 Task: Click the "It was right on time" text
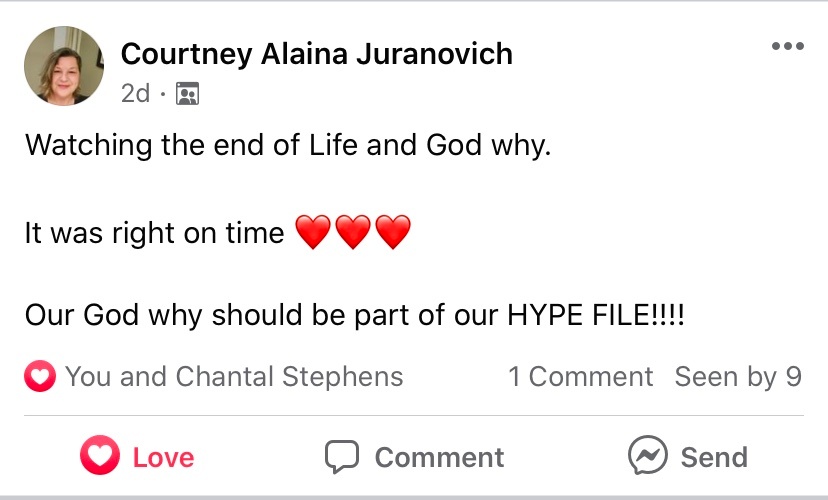[155, 234]
